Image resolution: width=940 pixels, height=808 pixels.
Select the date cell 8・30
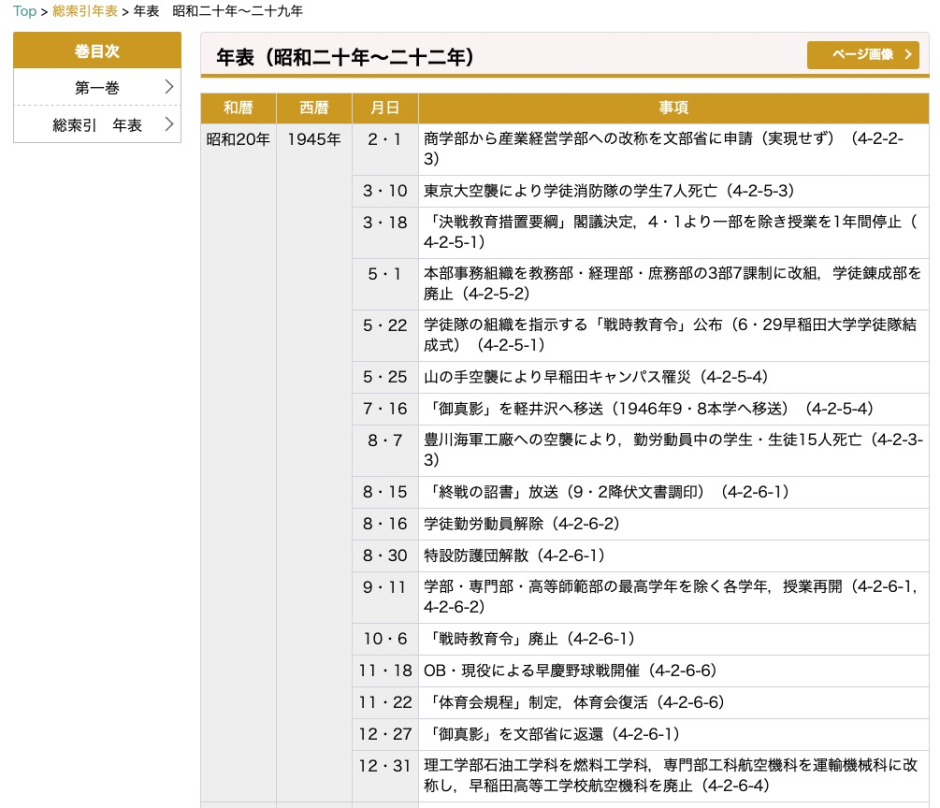point(385,556)
